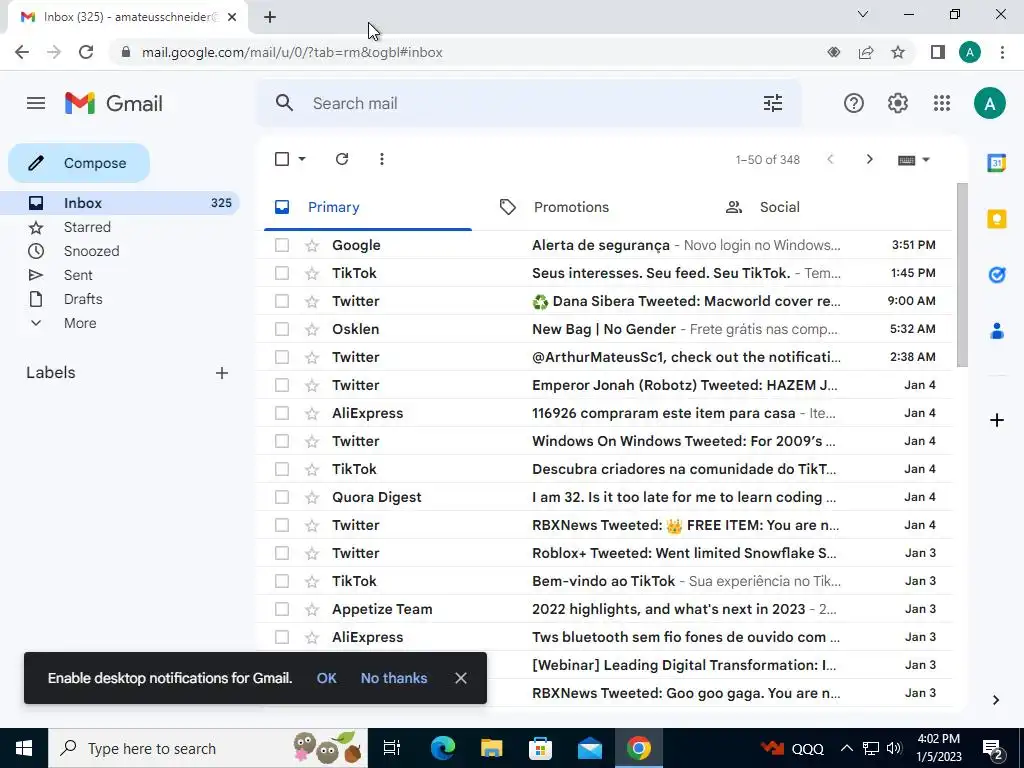Select the Google Alerta de segurança email checkbox
The height and width of the screenshot is (768, 1024).
pos(282,245)
